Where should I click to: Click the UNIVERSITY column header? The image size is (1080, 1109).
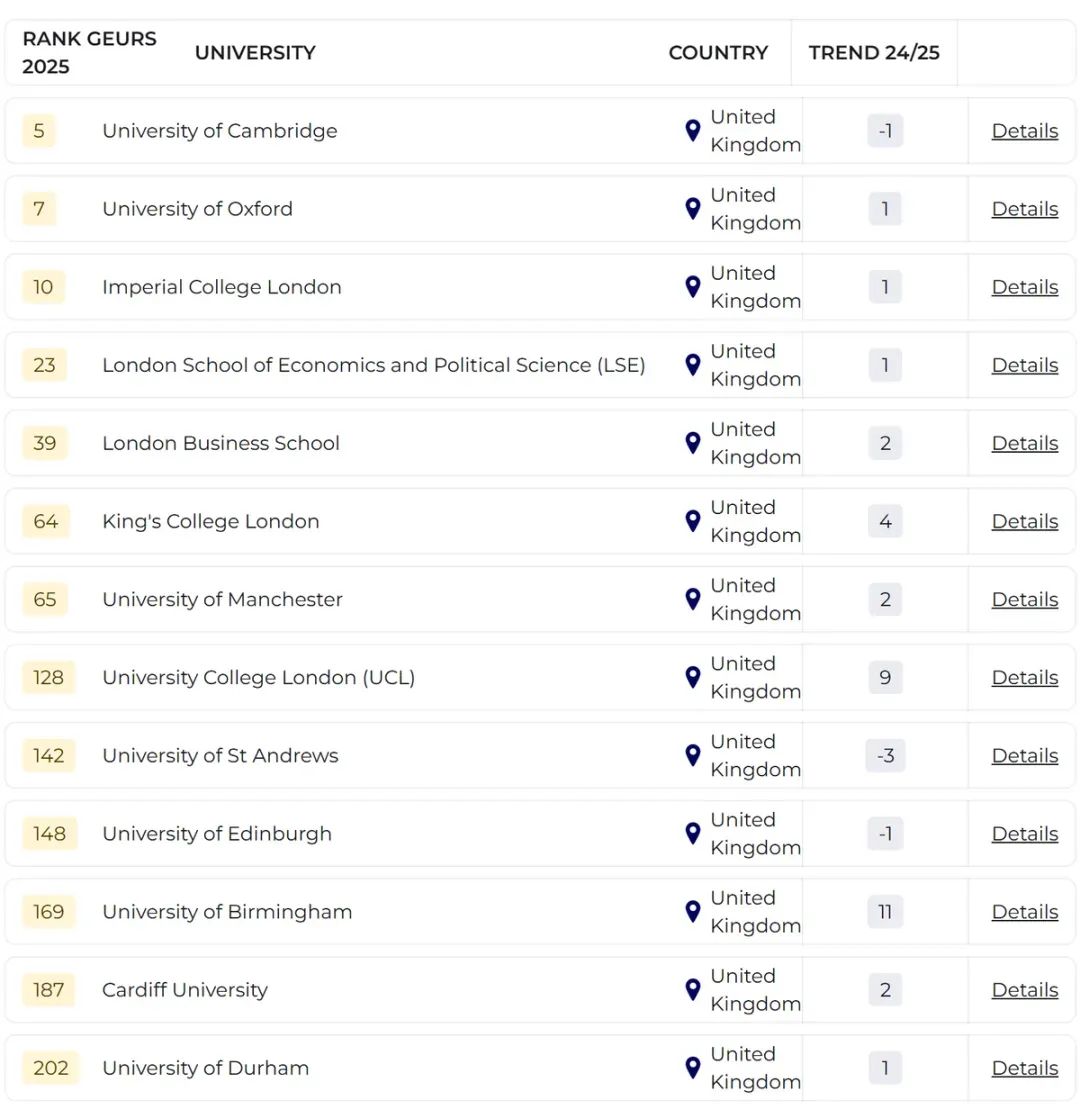click(x=255, y=53)
